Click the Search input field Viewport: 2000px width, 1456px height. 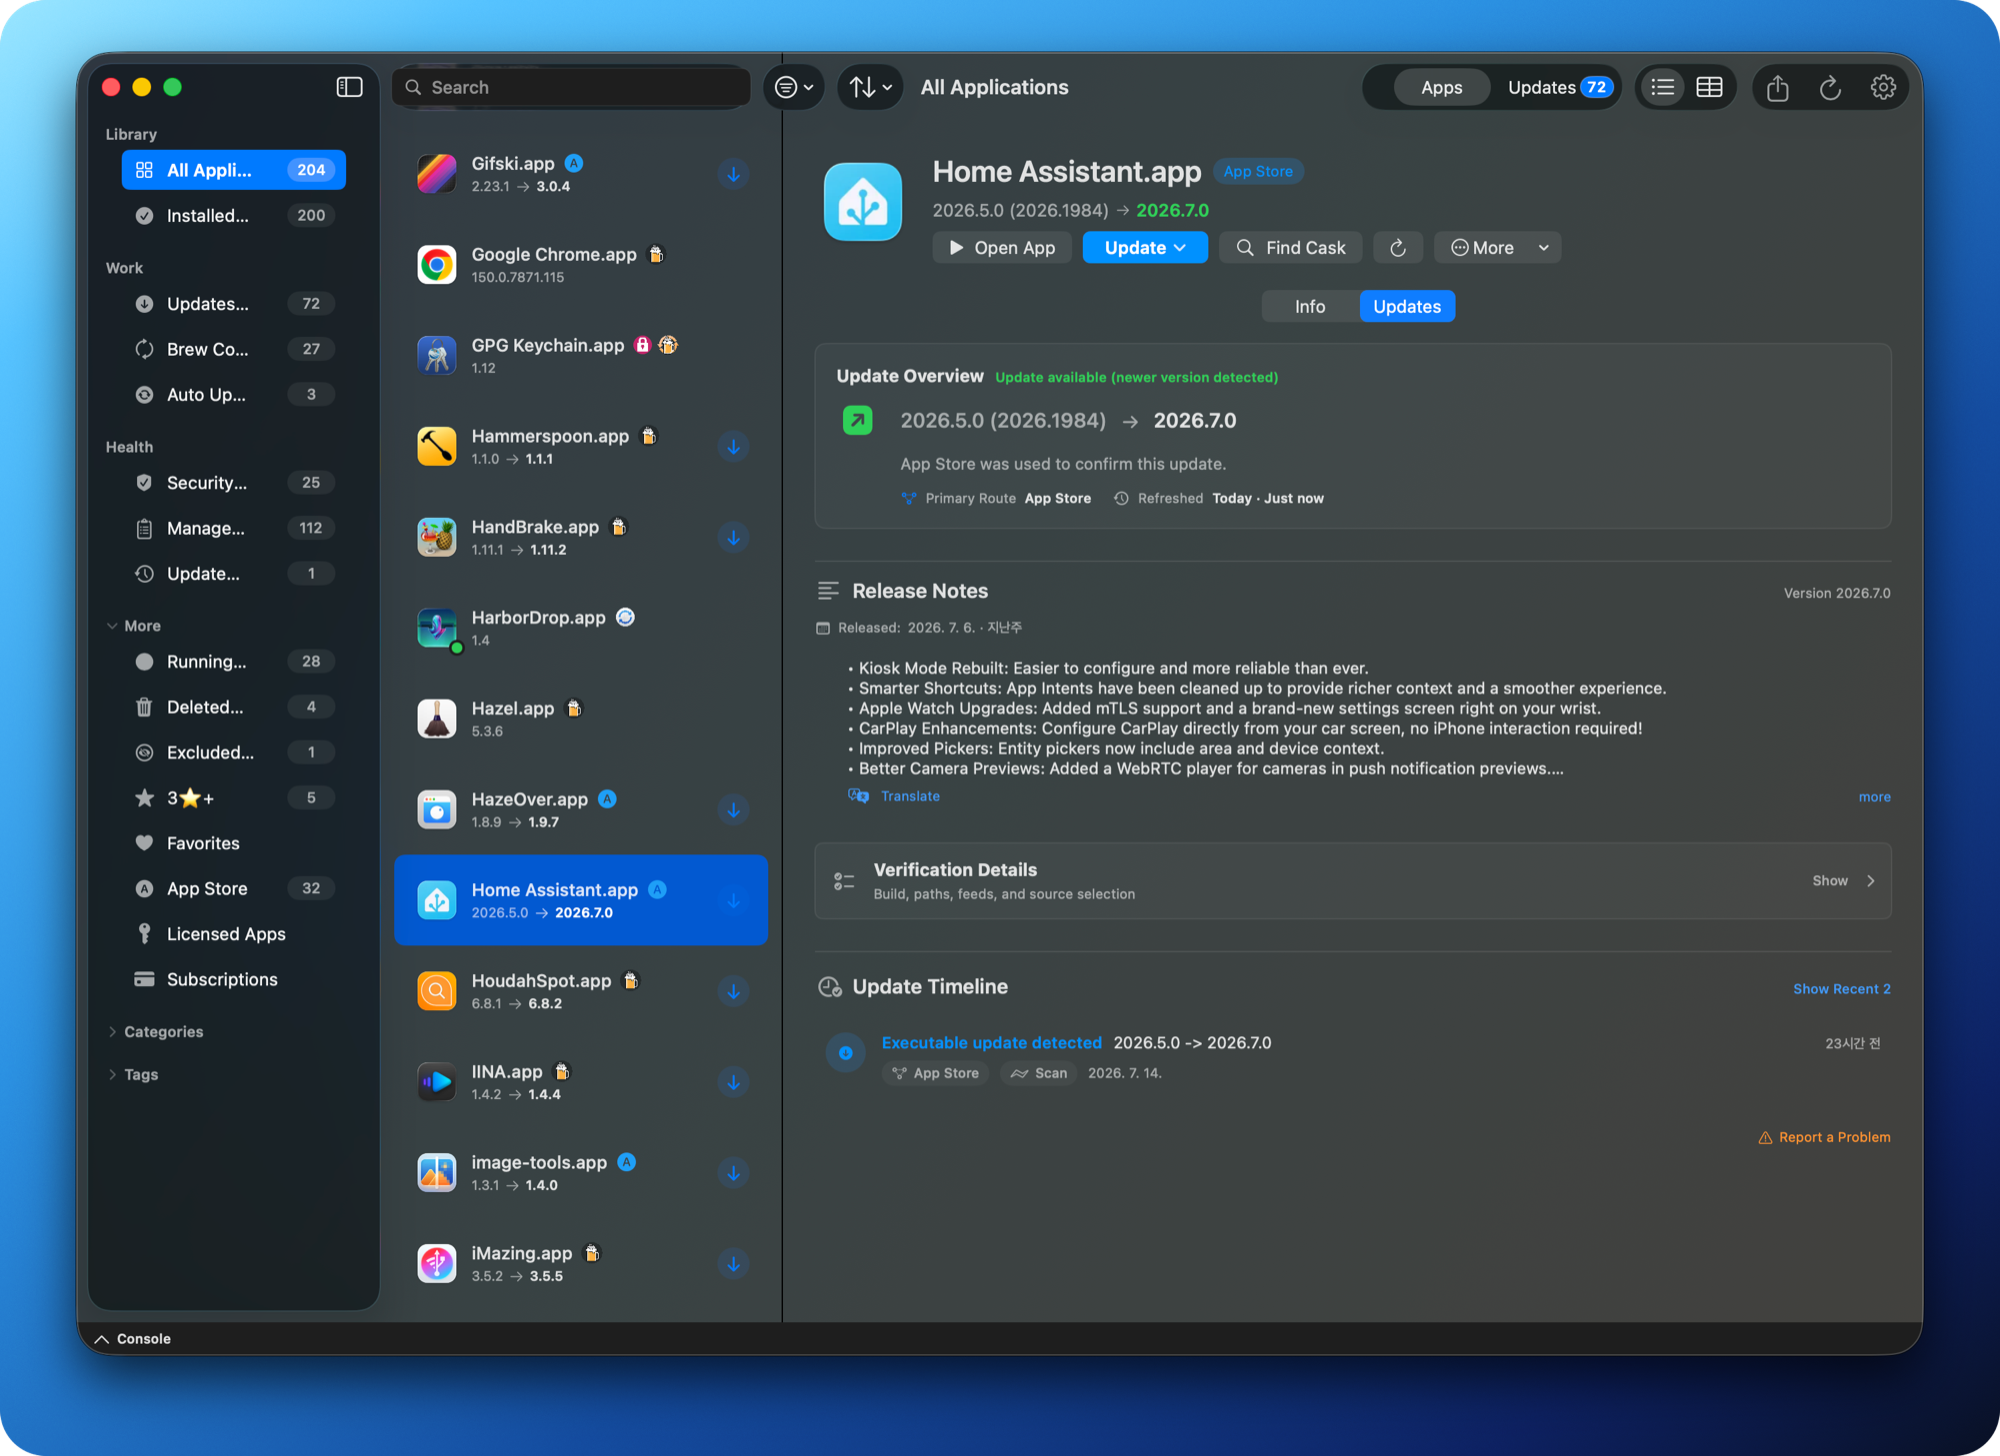point(572,88)
